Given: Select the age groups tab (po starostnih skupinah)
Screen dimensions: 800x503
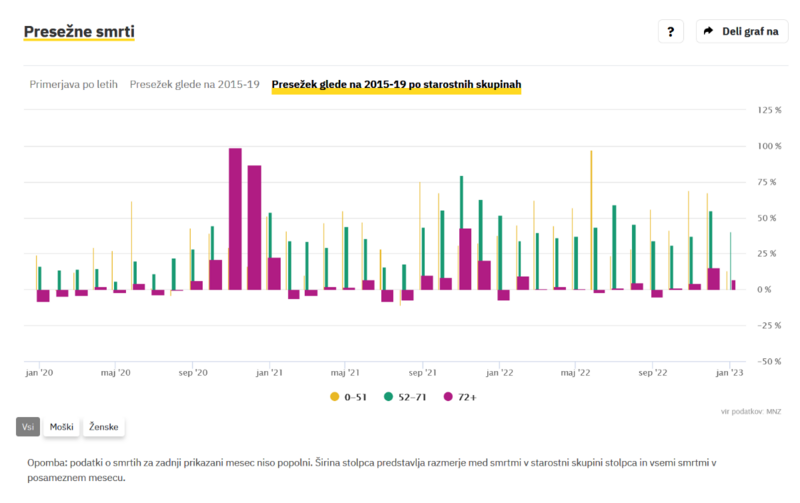Looking at the screenshot, I should coord(396,85).
